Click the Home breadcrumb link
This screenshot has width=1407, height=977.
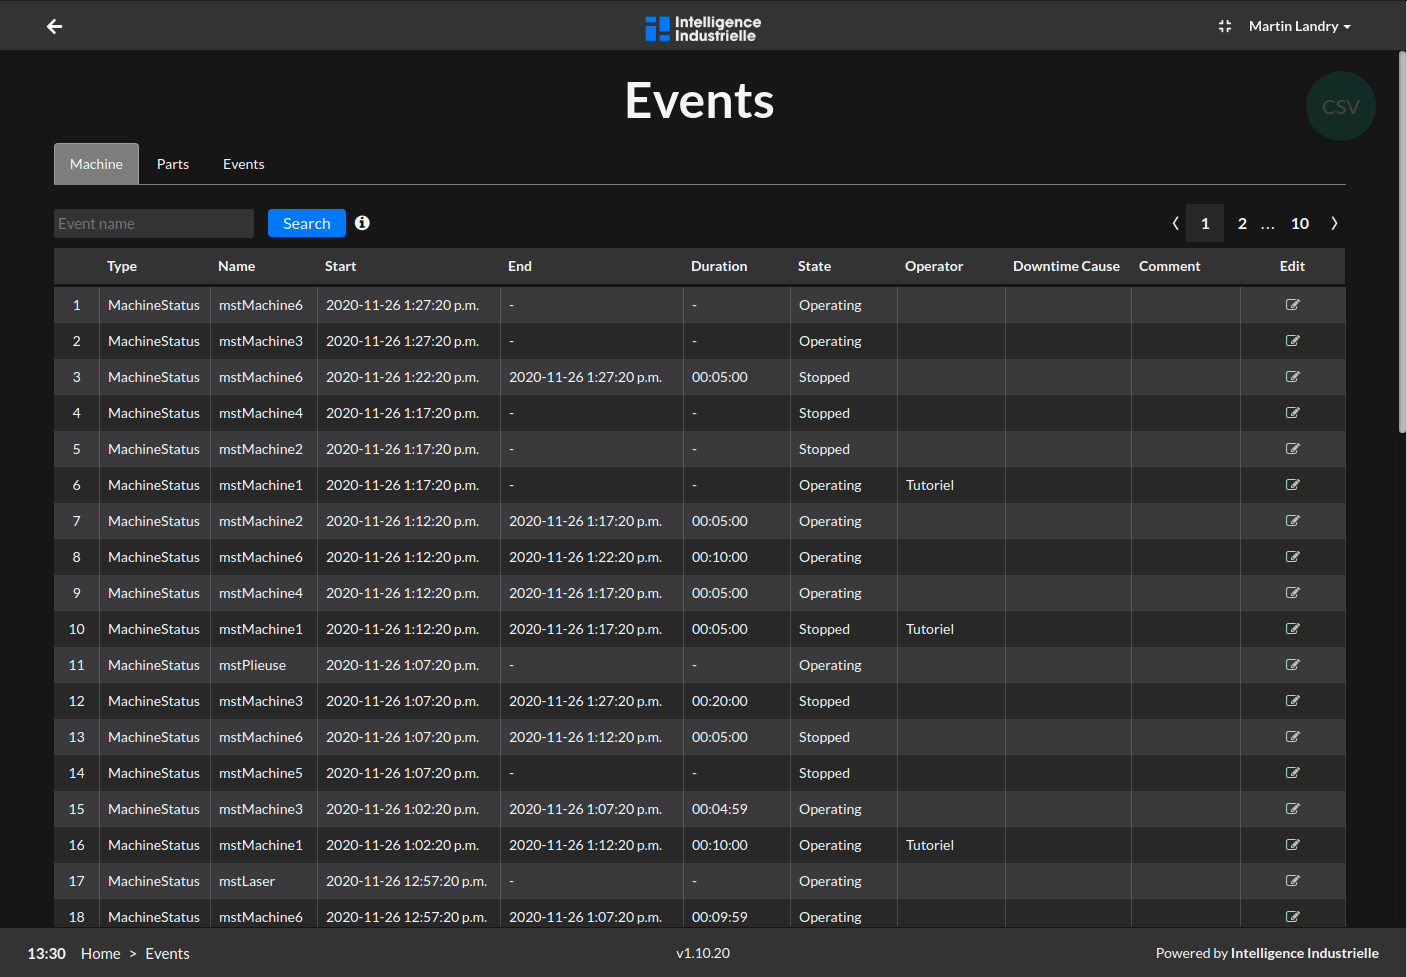pyautogui.click(x=100, y=954)
